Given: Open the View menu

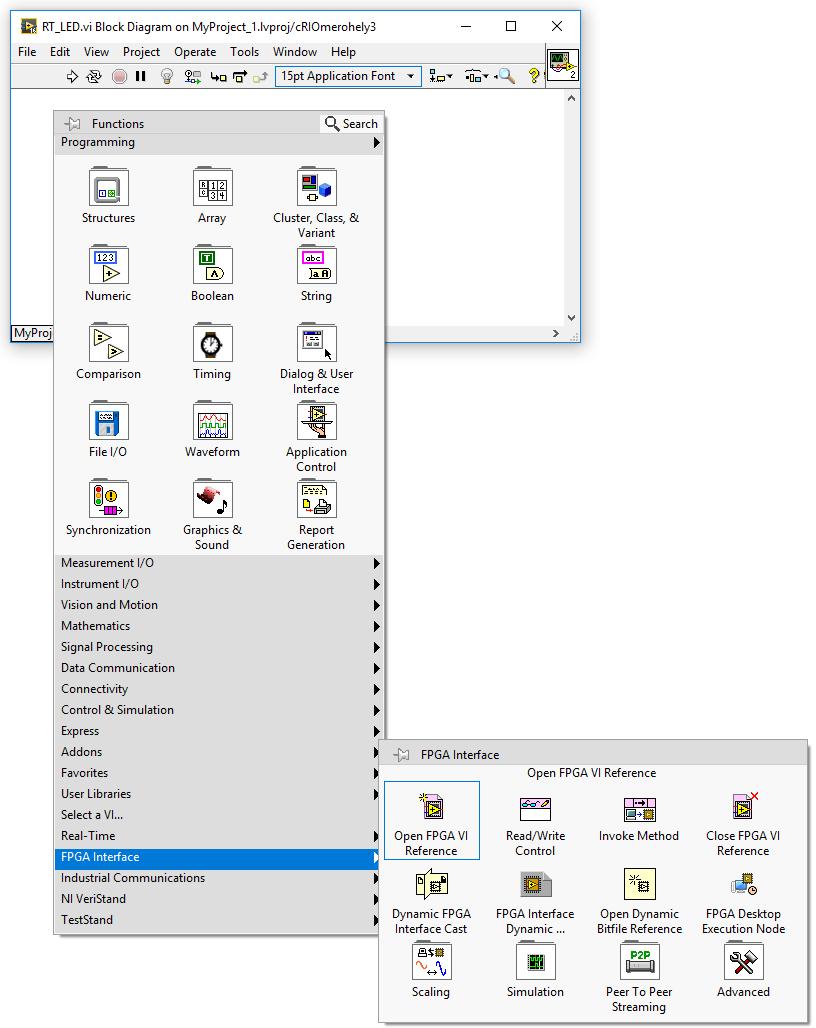Looking at the screenshot, I should (x=96, y=52).
